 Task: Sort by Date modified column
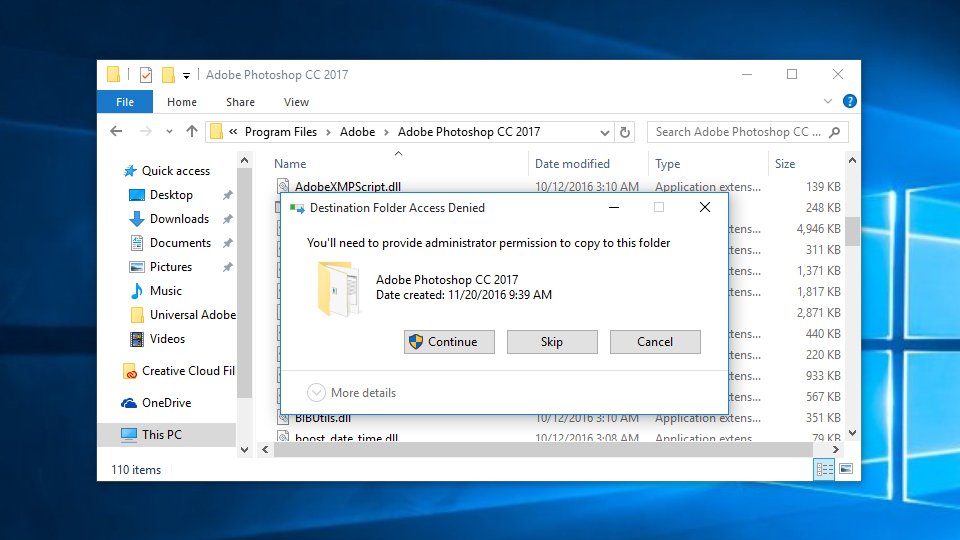572,163
